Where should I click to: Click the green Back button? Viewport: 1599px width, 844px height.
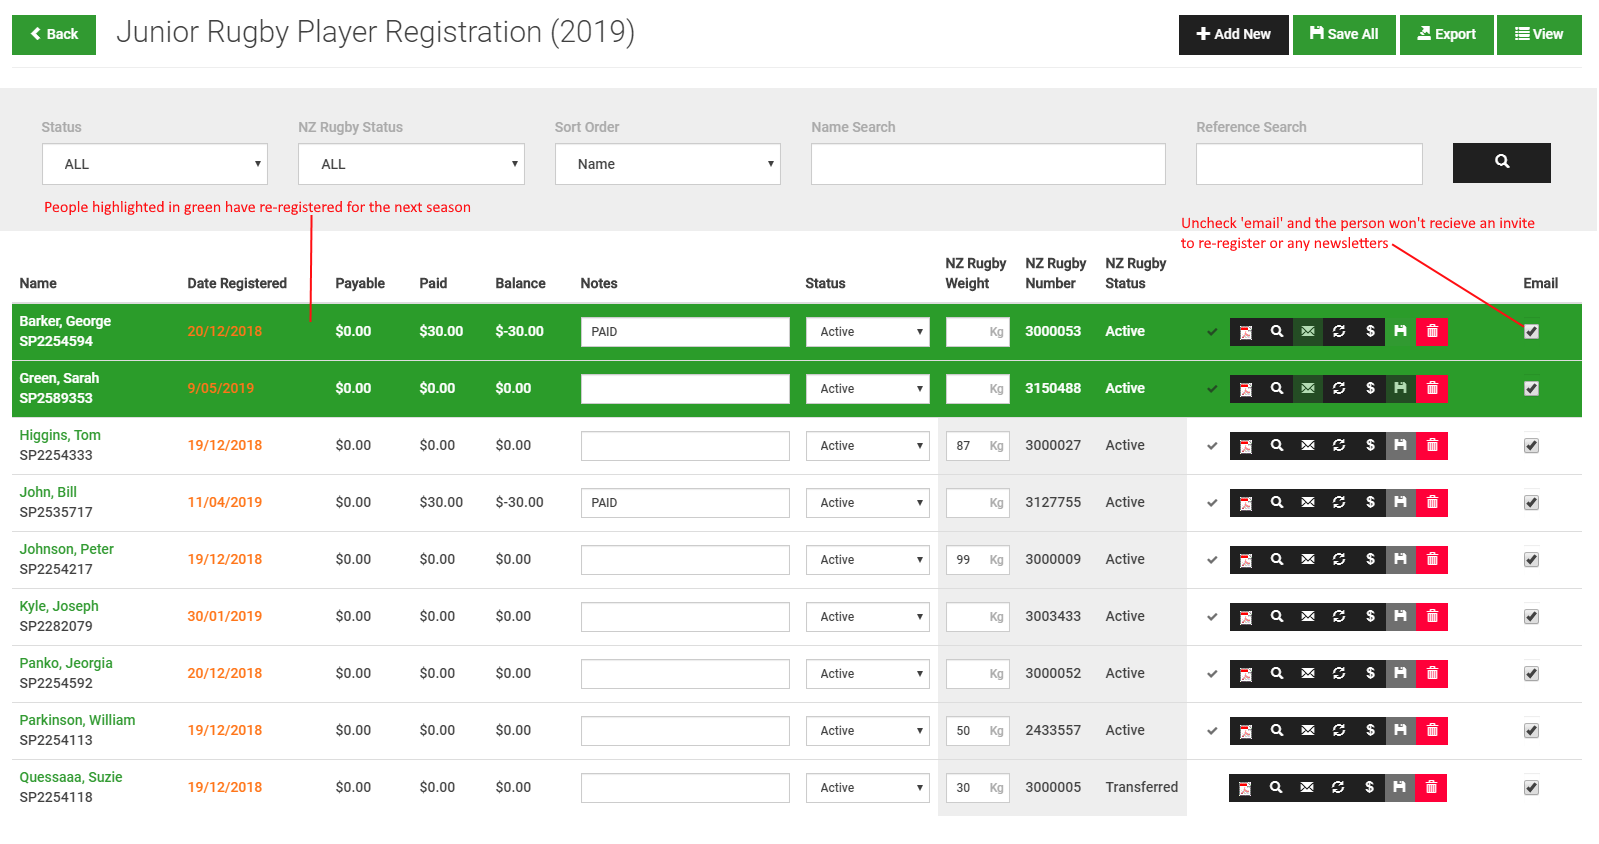tap(54, 34)
